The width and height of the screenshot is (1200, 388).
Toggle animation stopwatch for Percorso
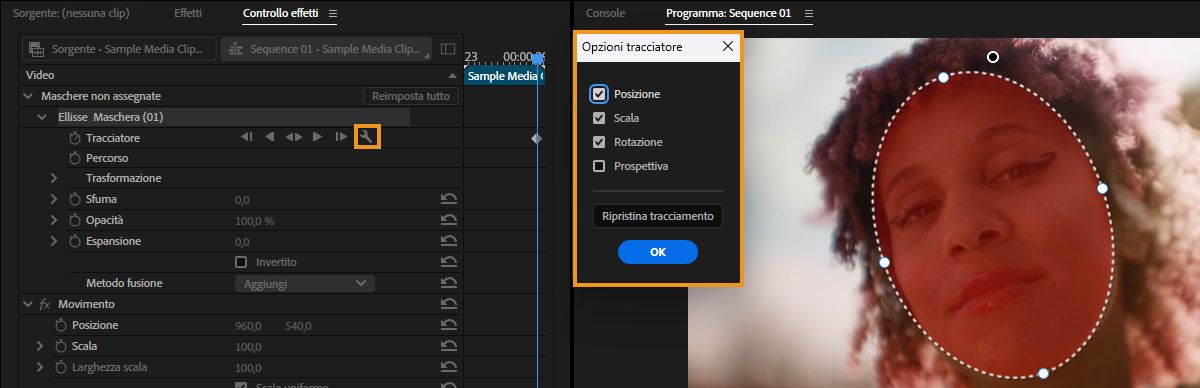tap(74, 158)
